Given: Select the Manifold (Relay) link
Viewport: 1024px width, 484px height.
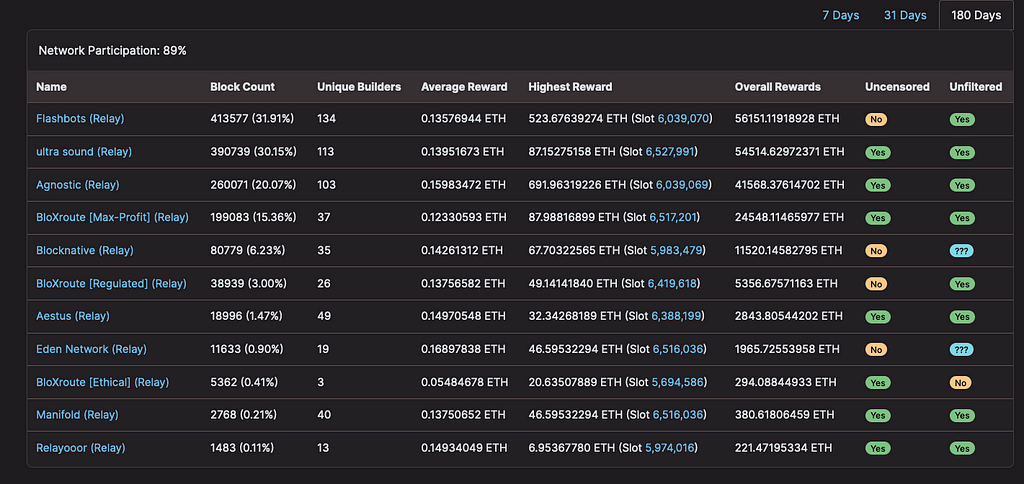Looking at the screenshot, I should point(77,415).
